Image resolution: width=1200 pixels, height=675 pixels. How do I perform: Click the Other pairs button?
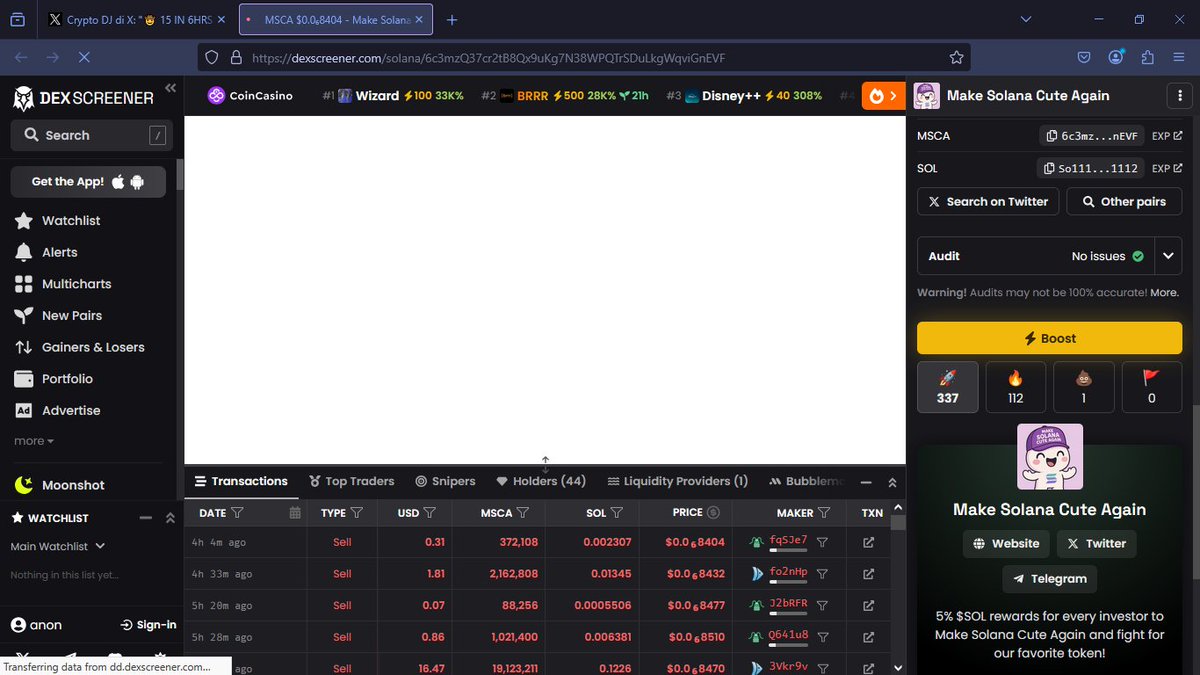coord(1124,202)
